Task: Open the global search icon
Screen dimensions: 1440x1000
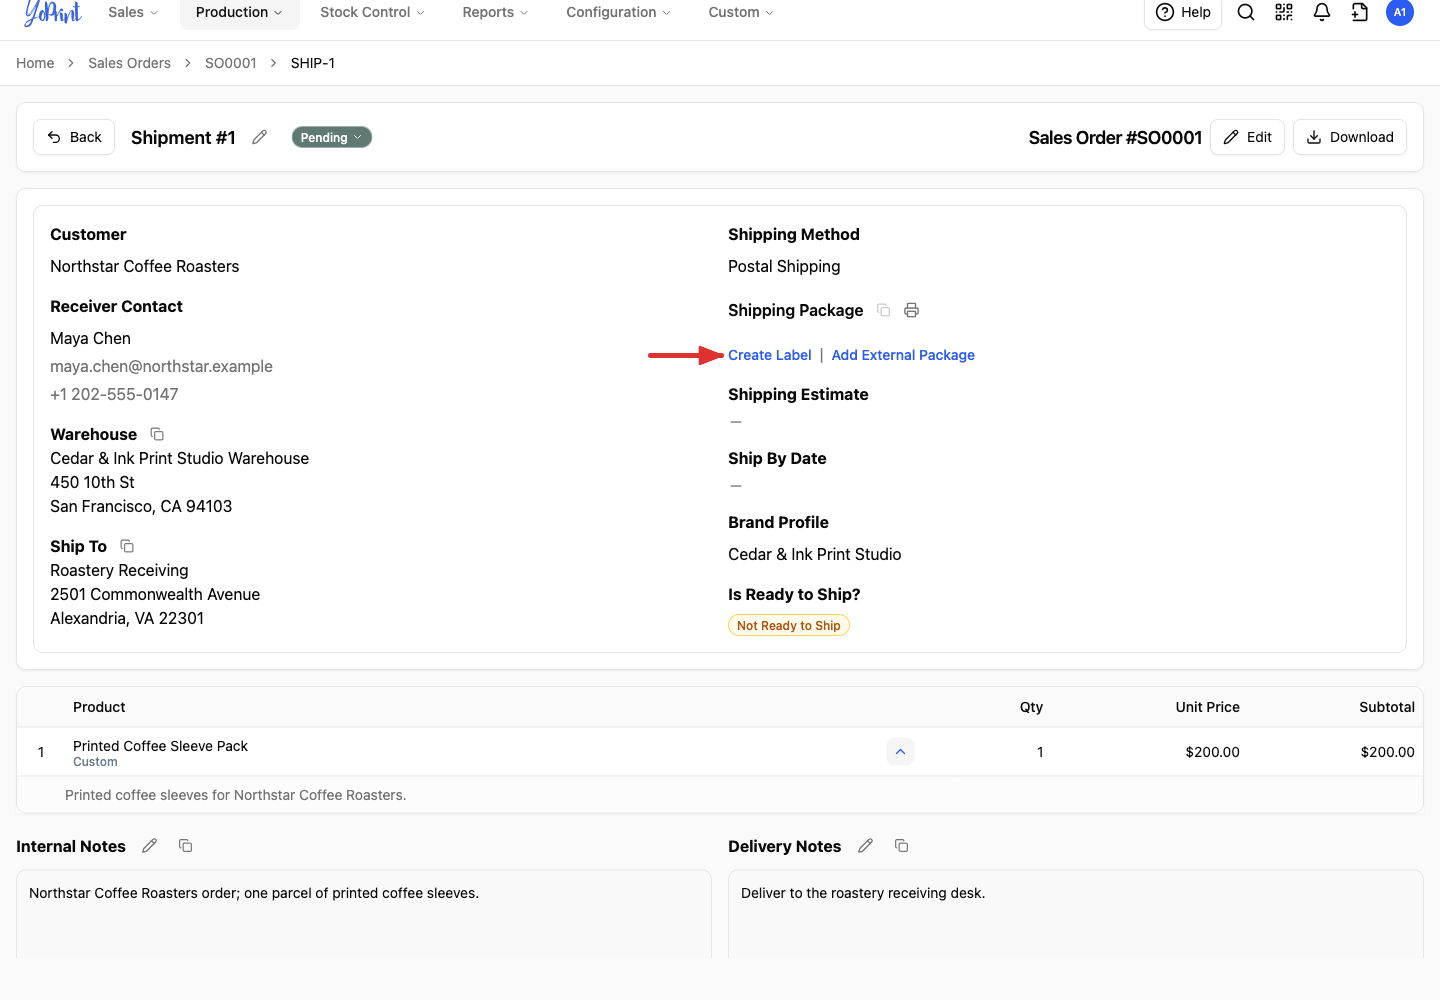Action: tap(1246, 12)
